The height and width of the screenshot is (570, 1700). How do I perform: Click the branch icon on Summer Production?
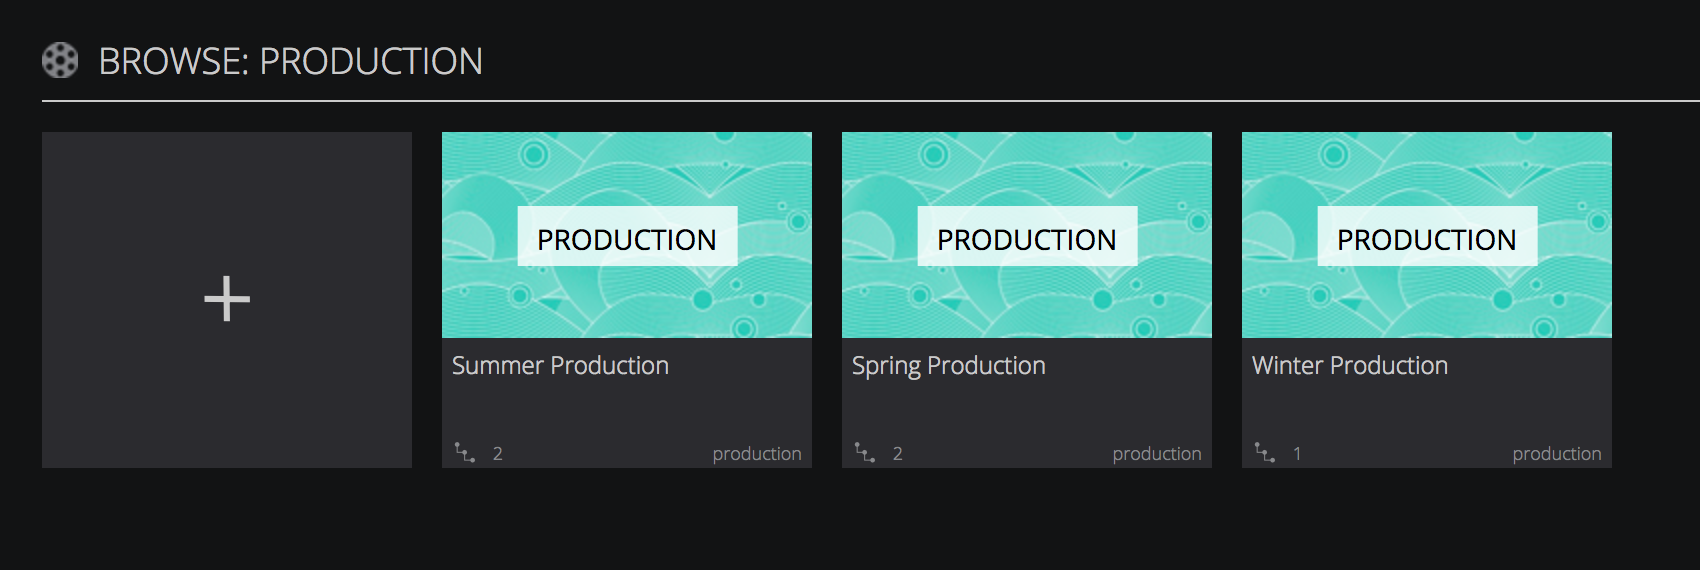pyautogui.click(x=465, y=453)
